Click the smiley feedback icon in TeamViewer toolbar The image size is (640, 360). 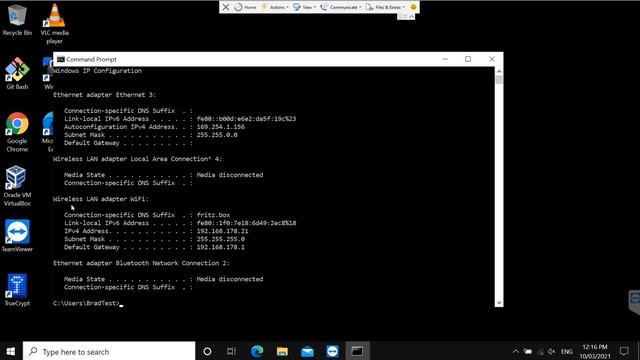pos(413,7)
